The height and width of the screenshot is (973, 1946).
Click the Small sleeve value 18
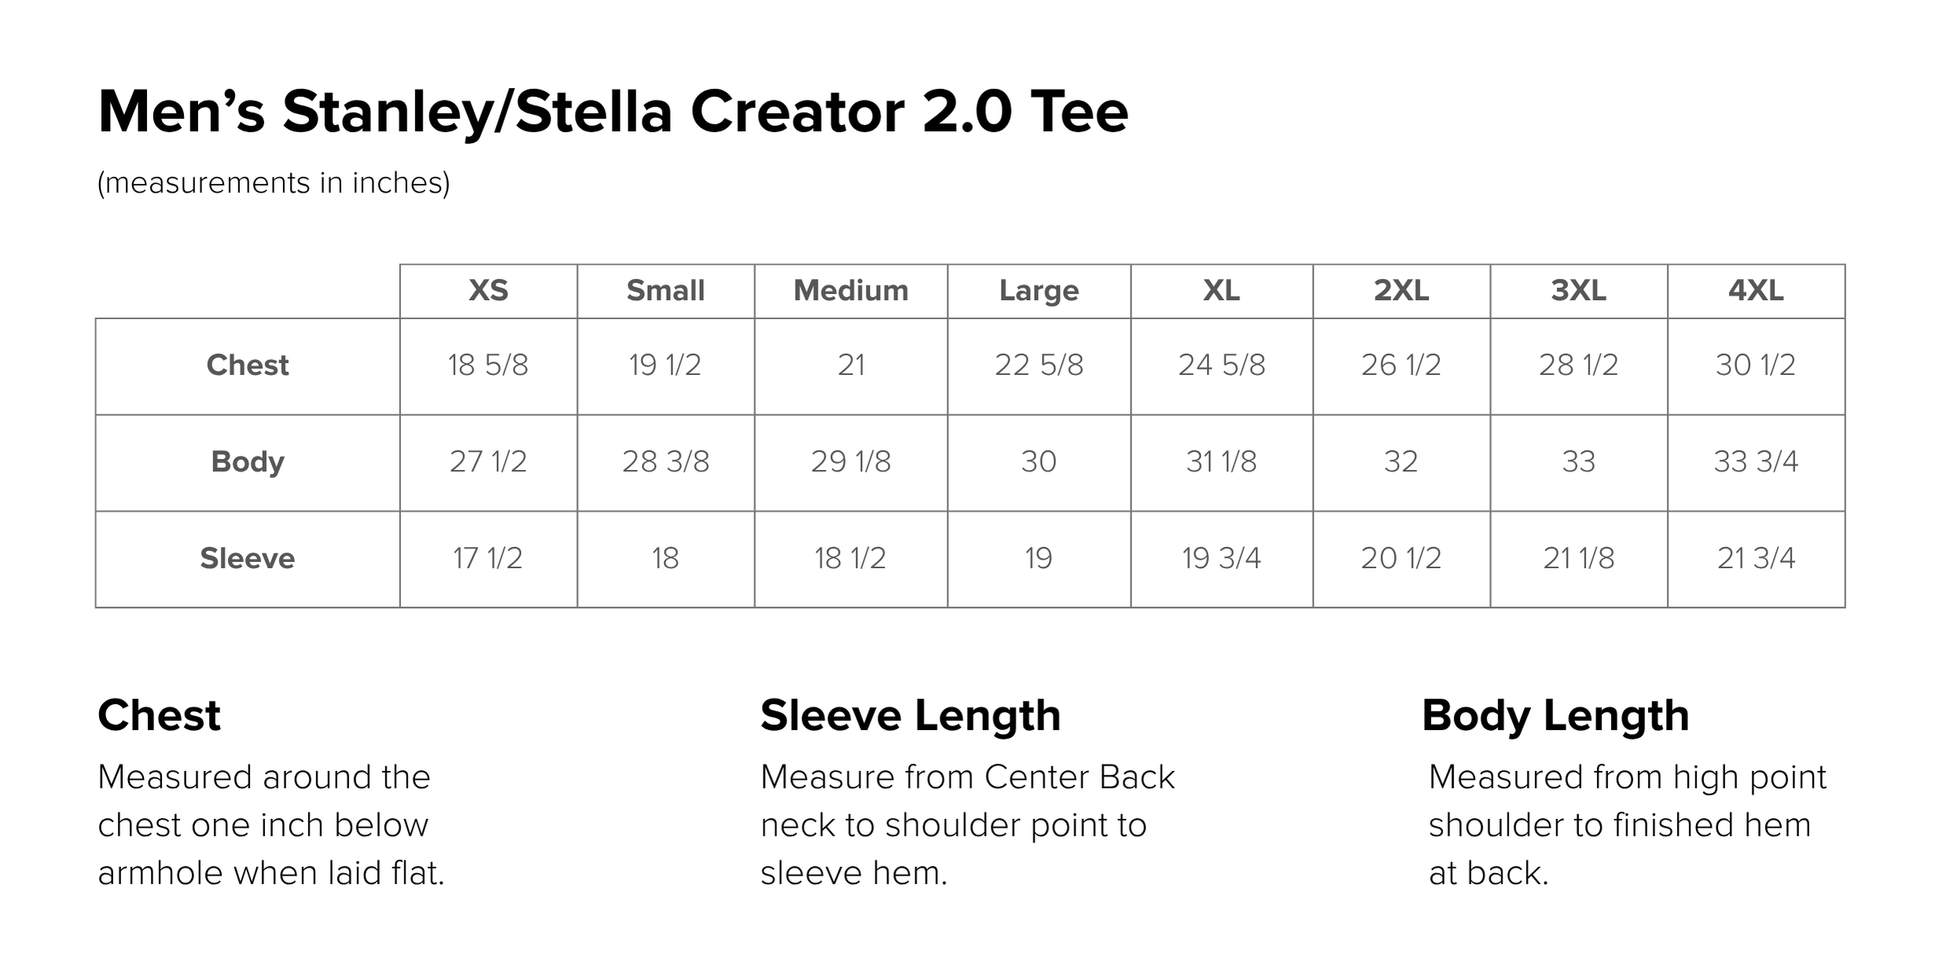click(665, 559)
